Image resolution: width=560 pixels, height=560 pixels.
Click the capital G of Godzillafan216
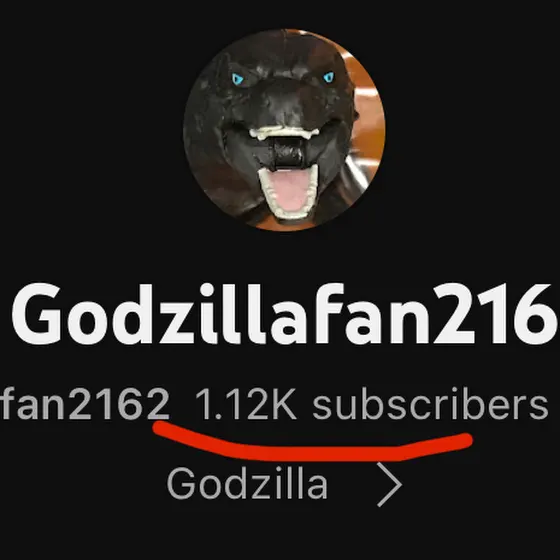click(38, 314)
